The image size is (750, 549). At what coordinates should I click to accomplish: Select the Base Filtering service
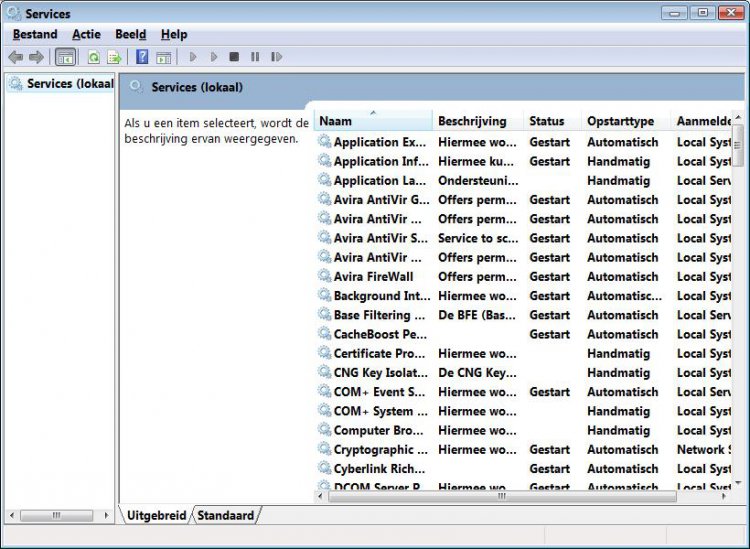379,315
